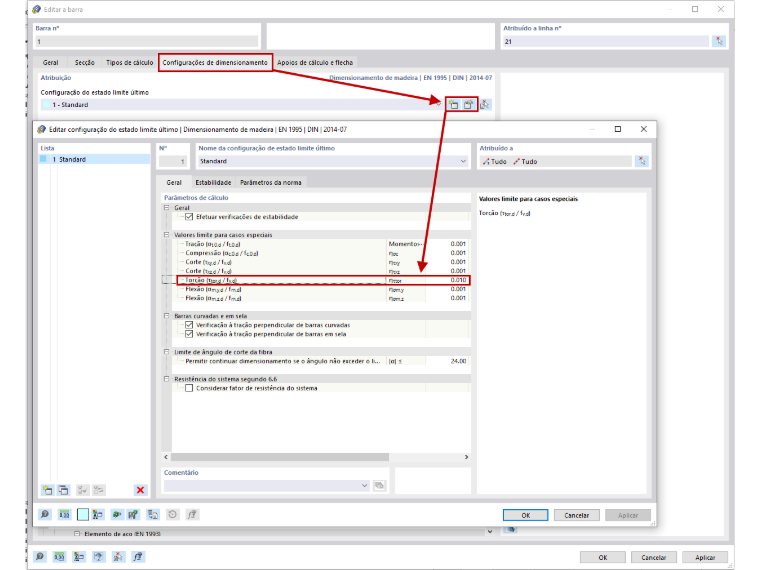
Task: Click angle limit value 24.00 cell
Action: (x=447, y=361)
